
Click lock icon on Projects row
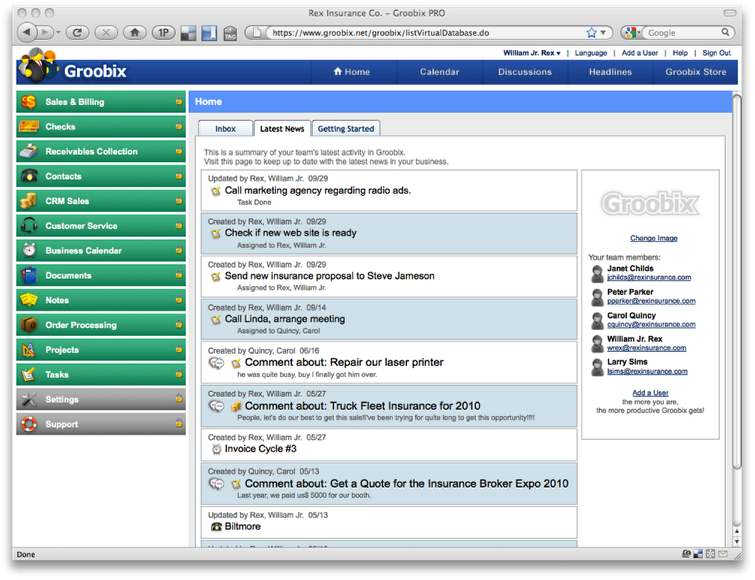click(x=179, y=348)
